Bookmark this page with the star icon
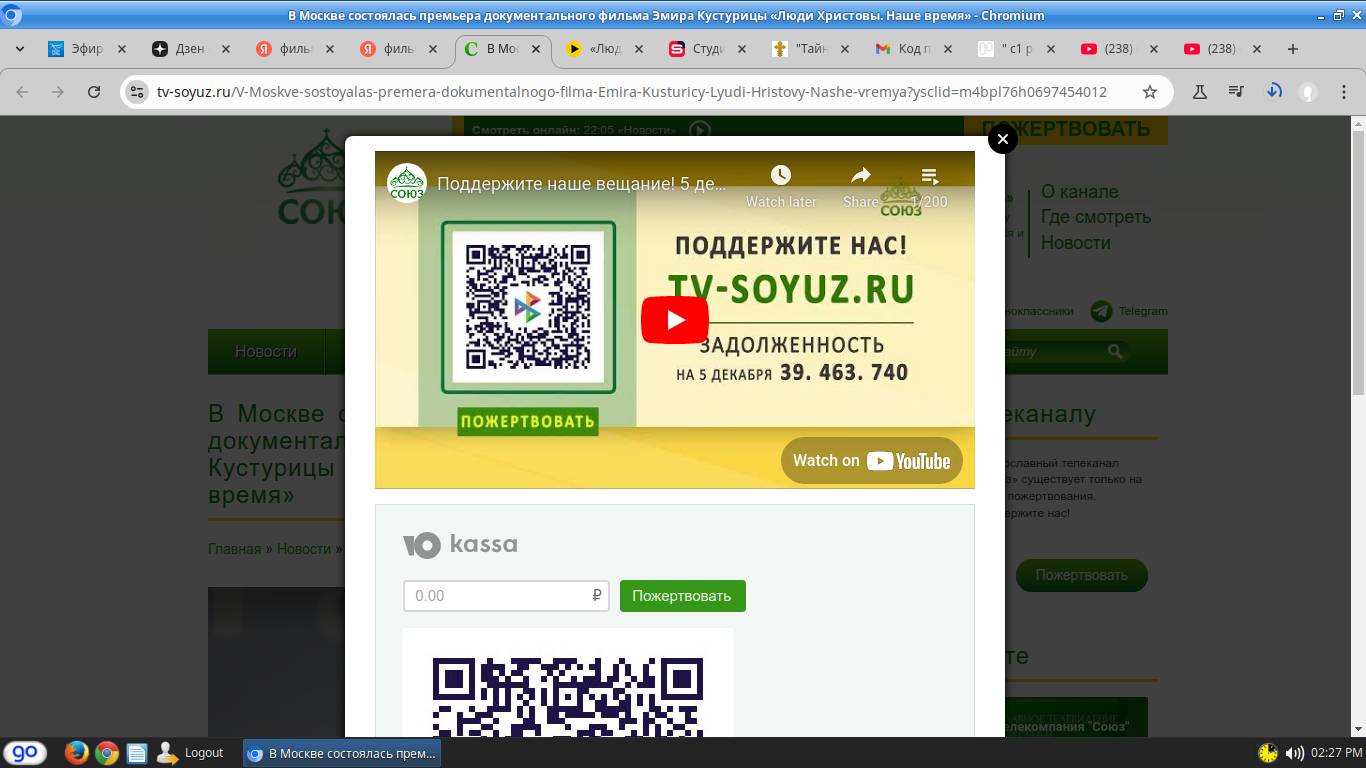The image size is (1366, 768). pos(1150,92)
